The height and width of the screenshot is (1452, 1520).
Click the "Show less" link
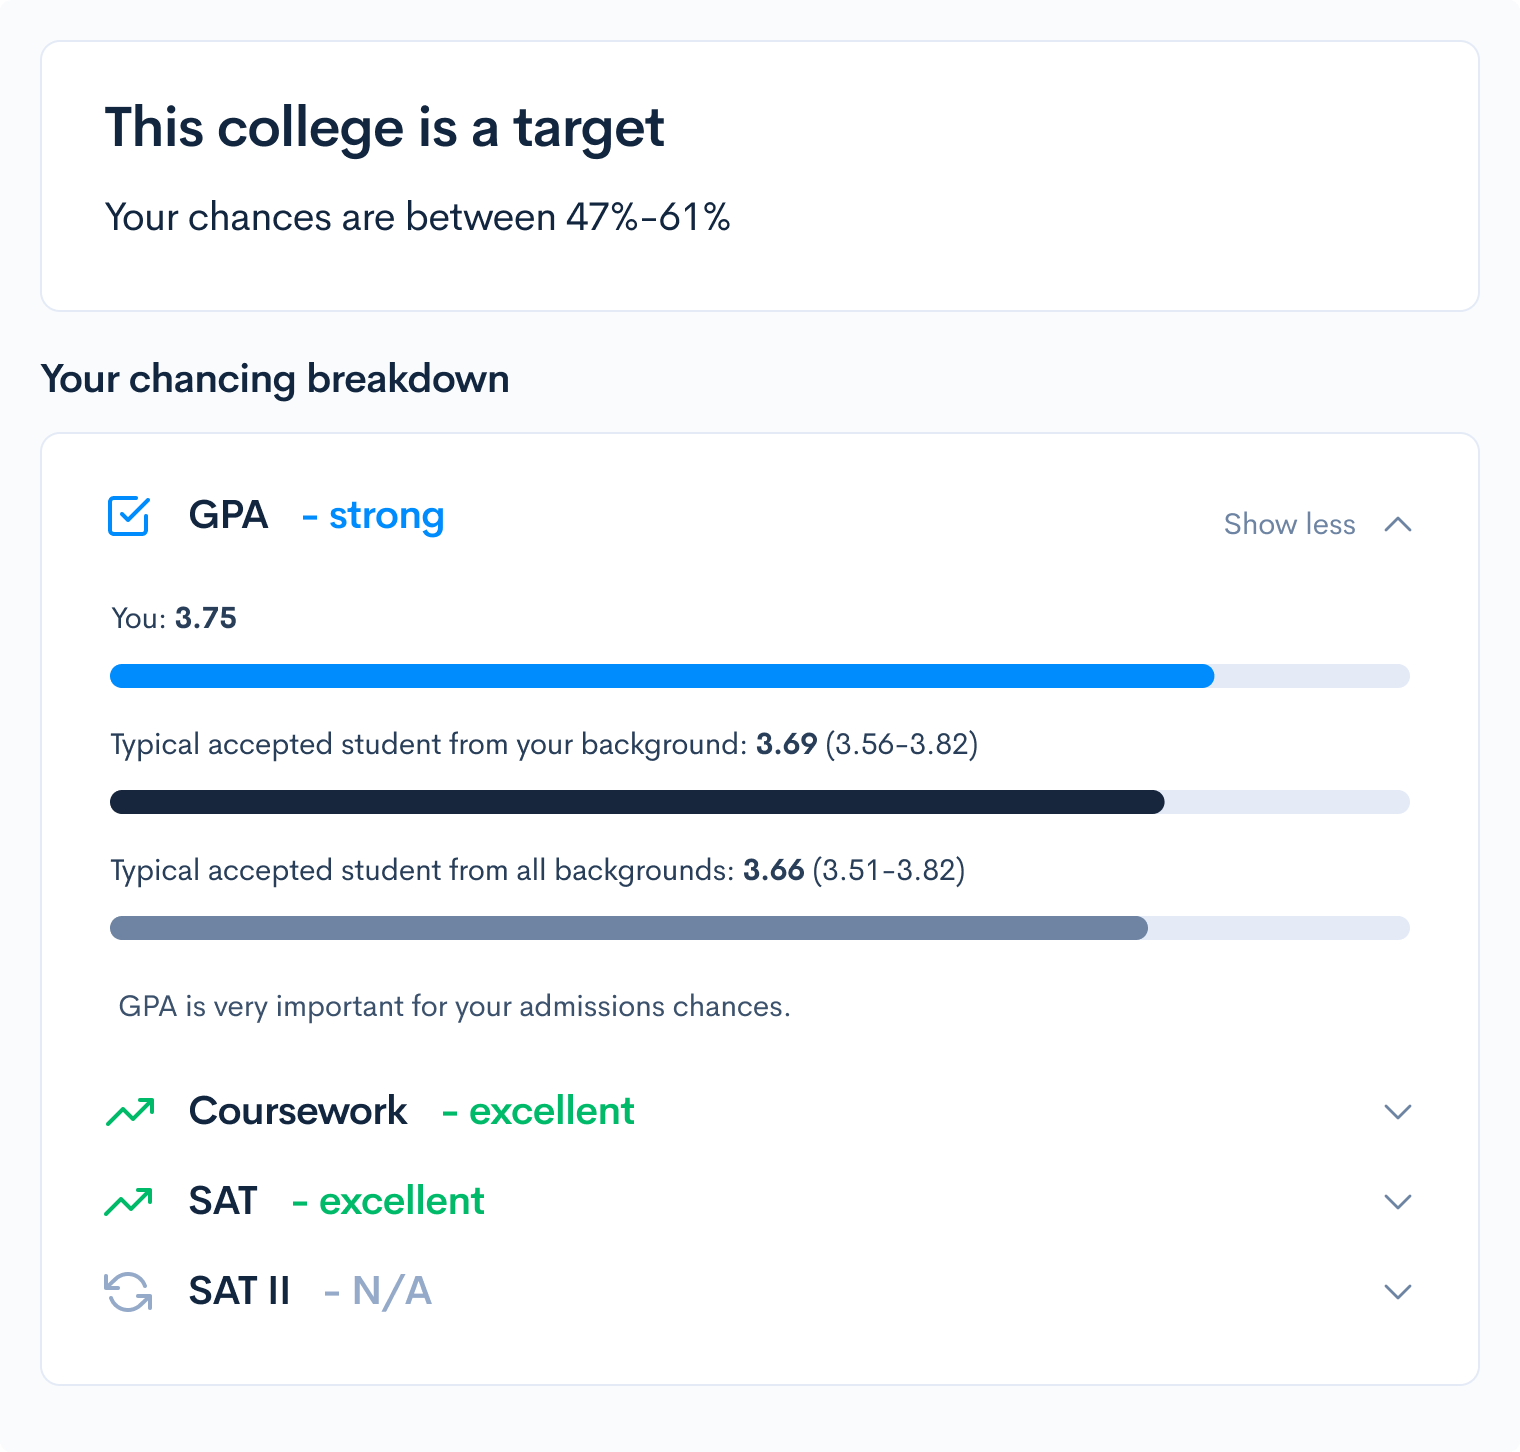[x=1289, y=524]
